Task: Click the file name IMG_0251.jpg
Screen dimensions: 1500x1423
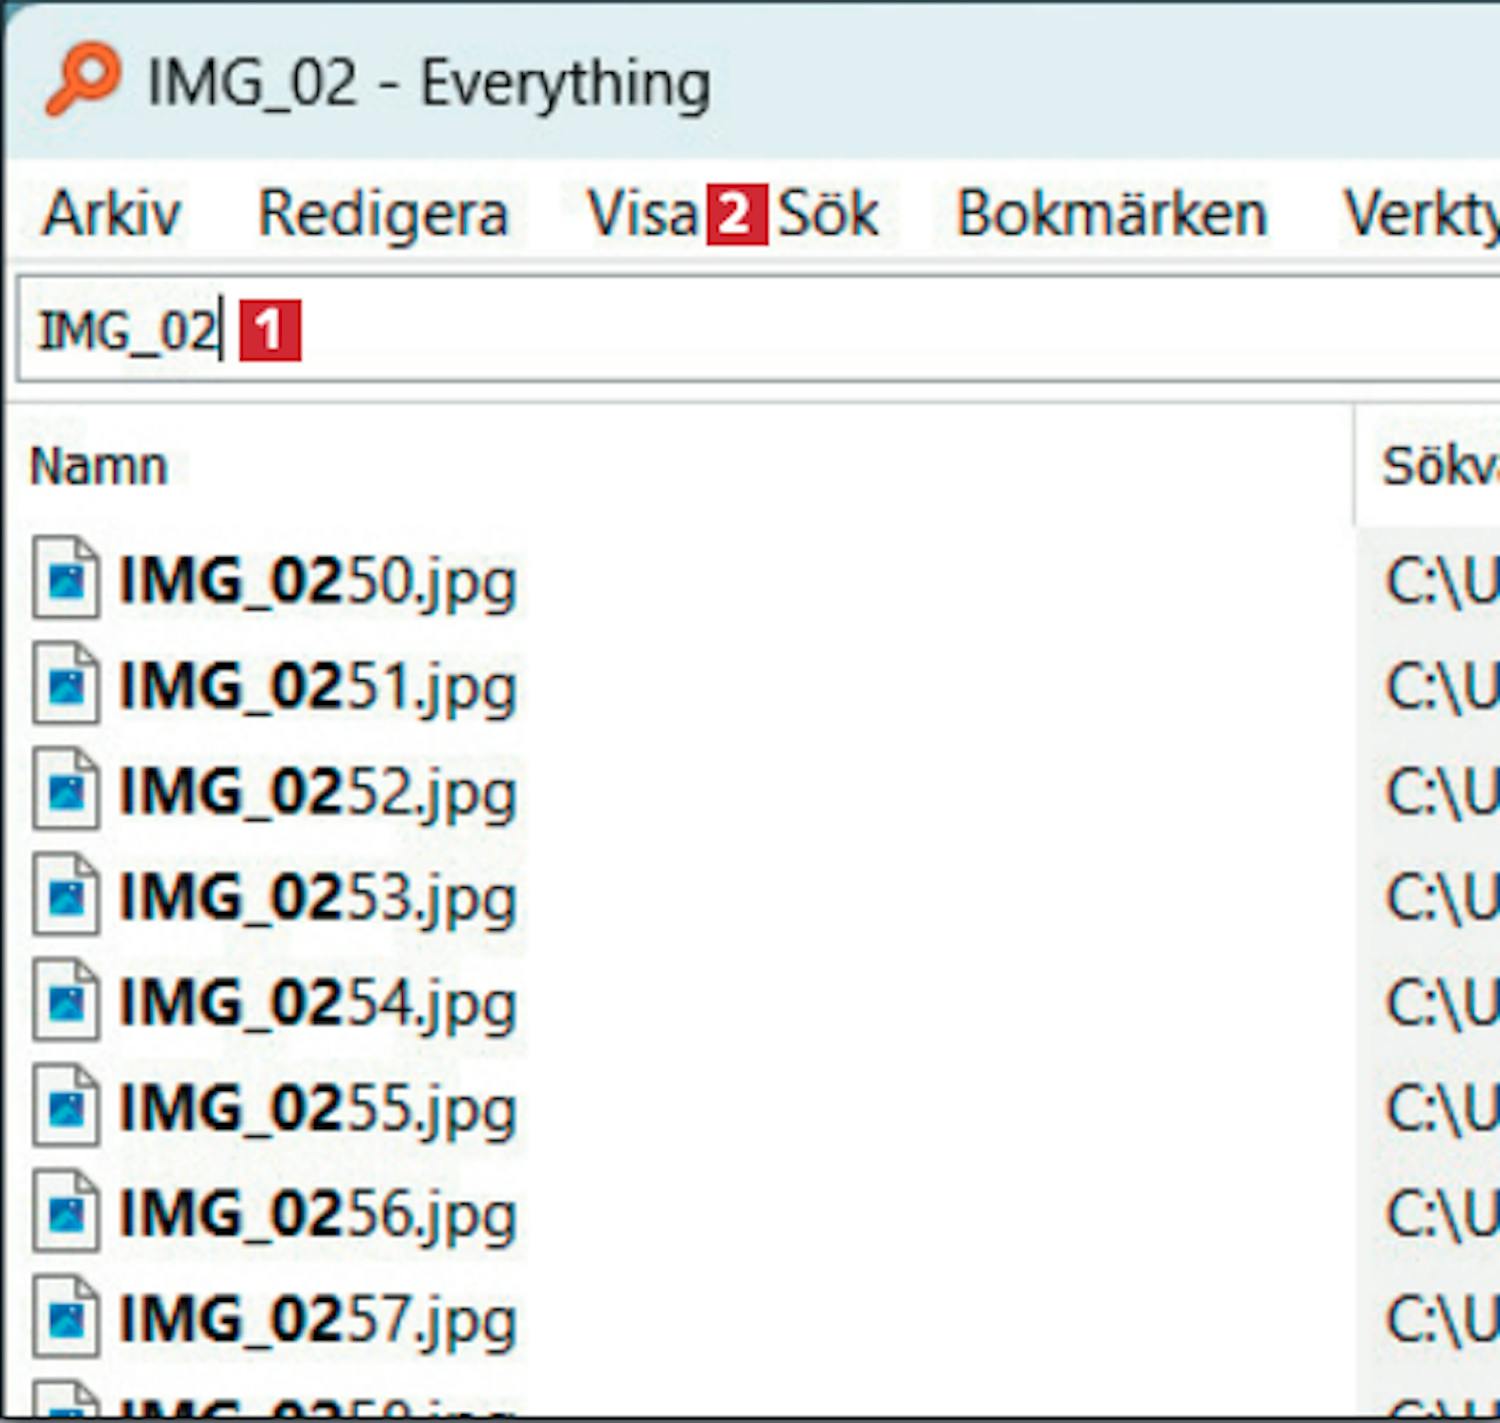Action: [x=318, y=688]
